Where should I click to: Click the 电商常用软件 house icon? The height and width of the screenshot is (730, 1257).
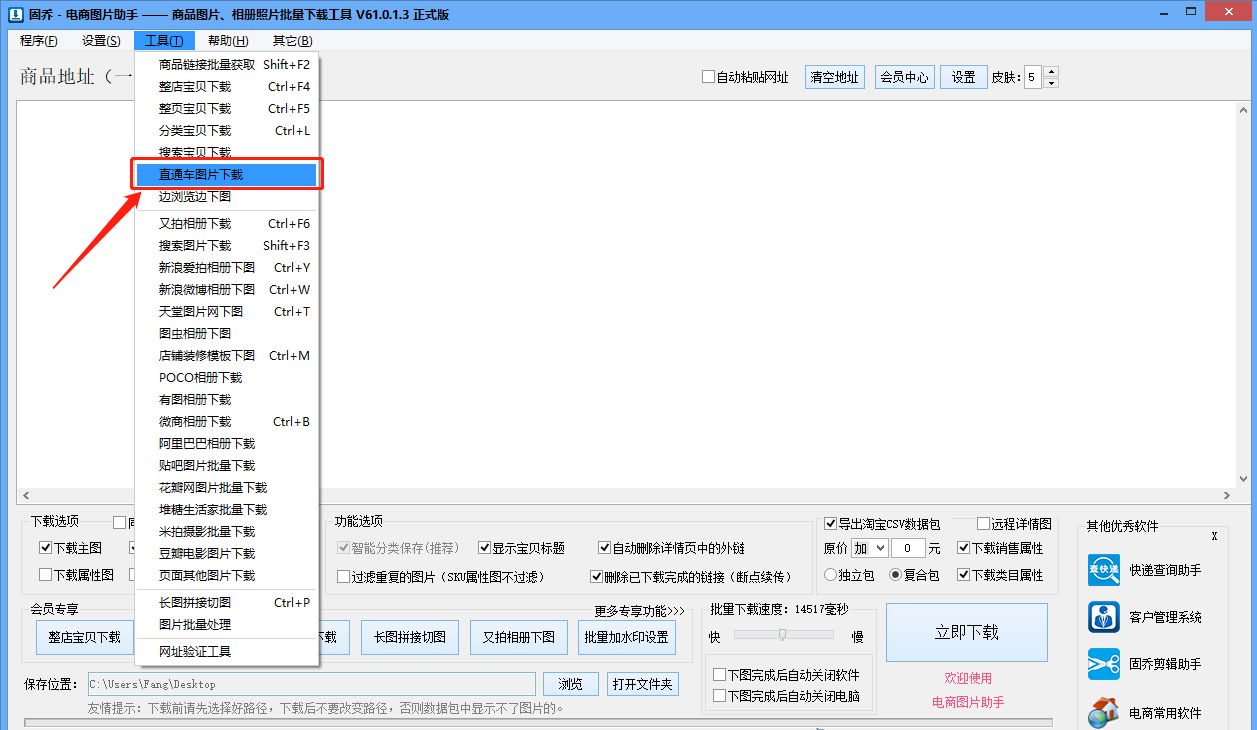click(x=1102, y=710)
